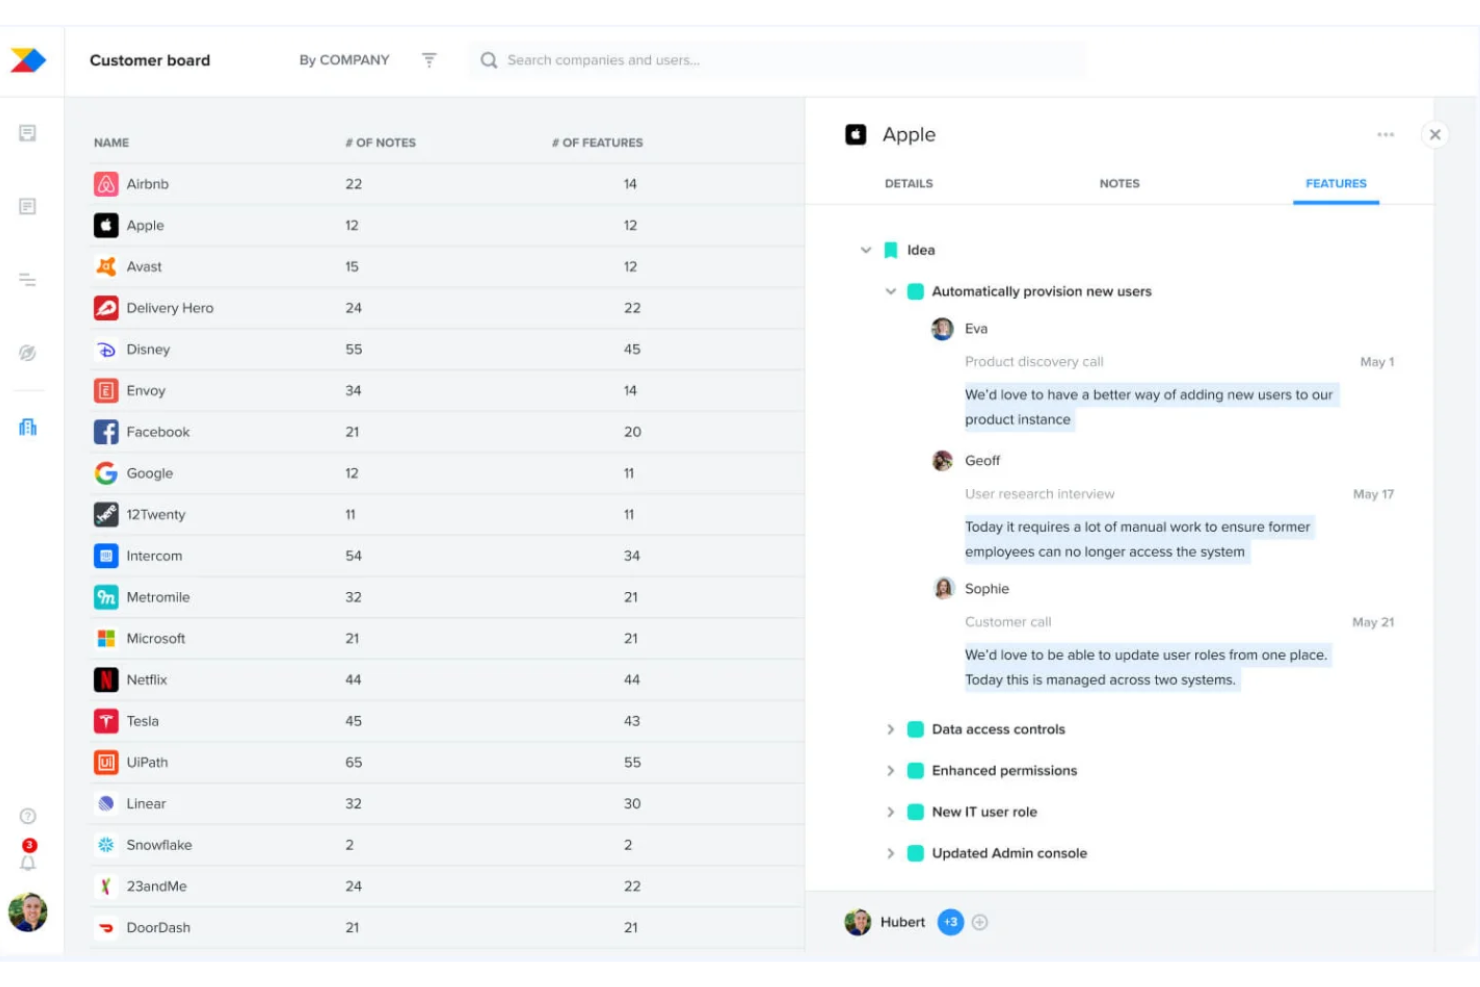Click the Avast logo icon

tap(106, 266)
